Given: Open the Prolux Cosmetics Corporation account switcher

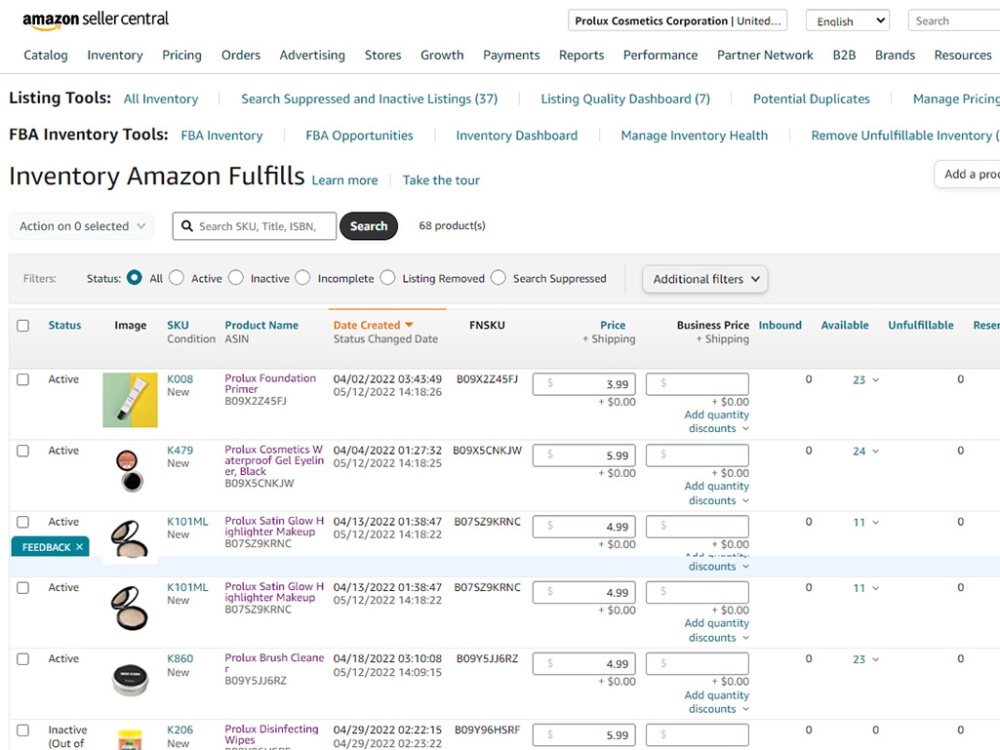Looking at the screenshot, I should tap(677, 20).
